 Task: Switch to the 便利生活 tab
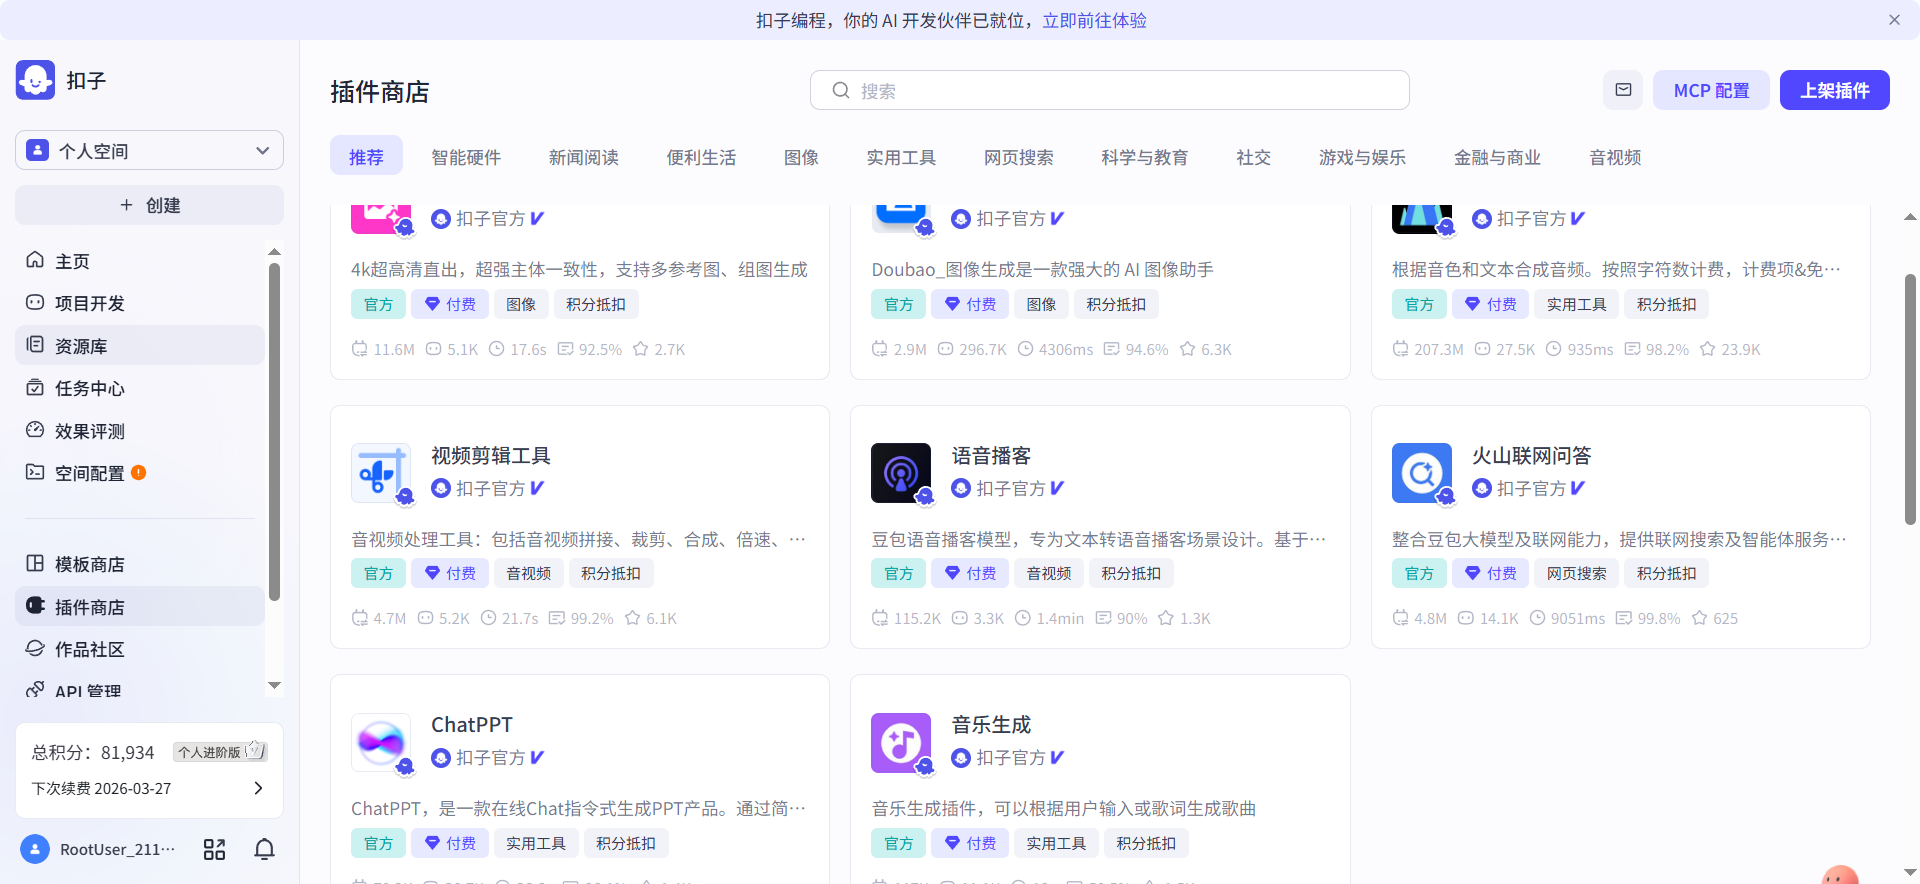(x=701, y=157)
